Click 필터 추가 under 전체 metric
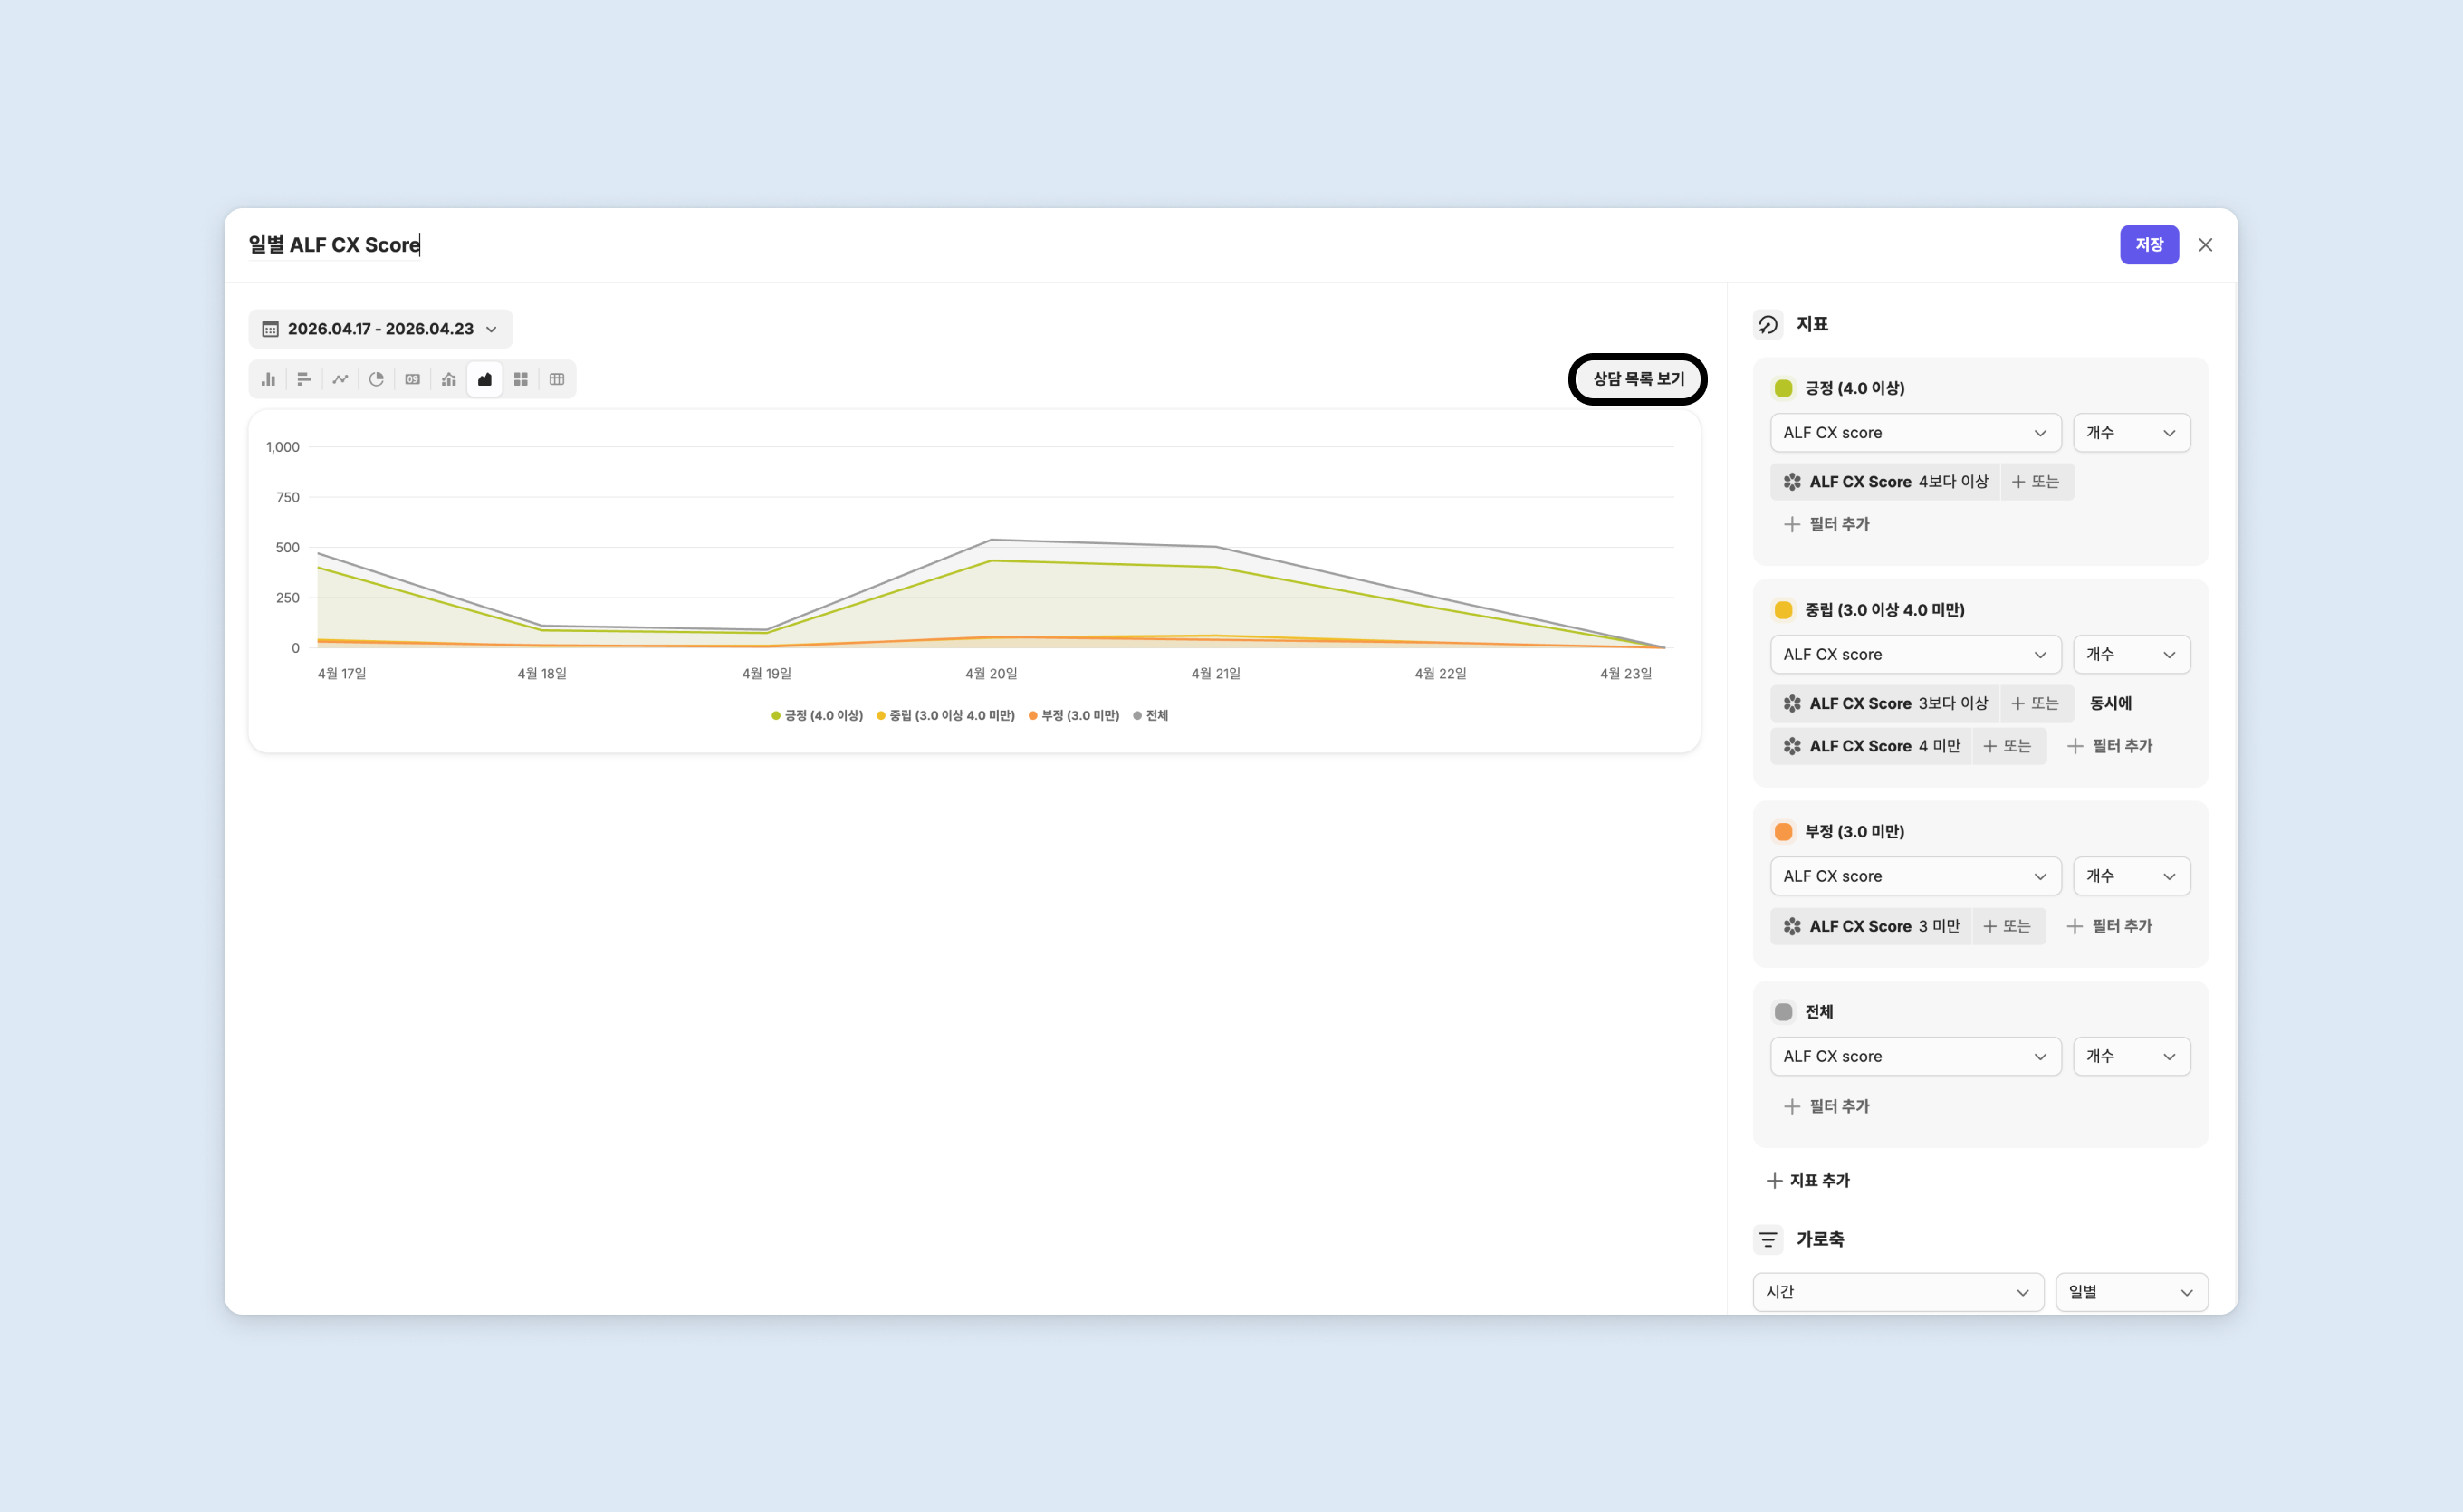 (x=1827, y=1106)
